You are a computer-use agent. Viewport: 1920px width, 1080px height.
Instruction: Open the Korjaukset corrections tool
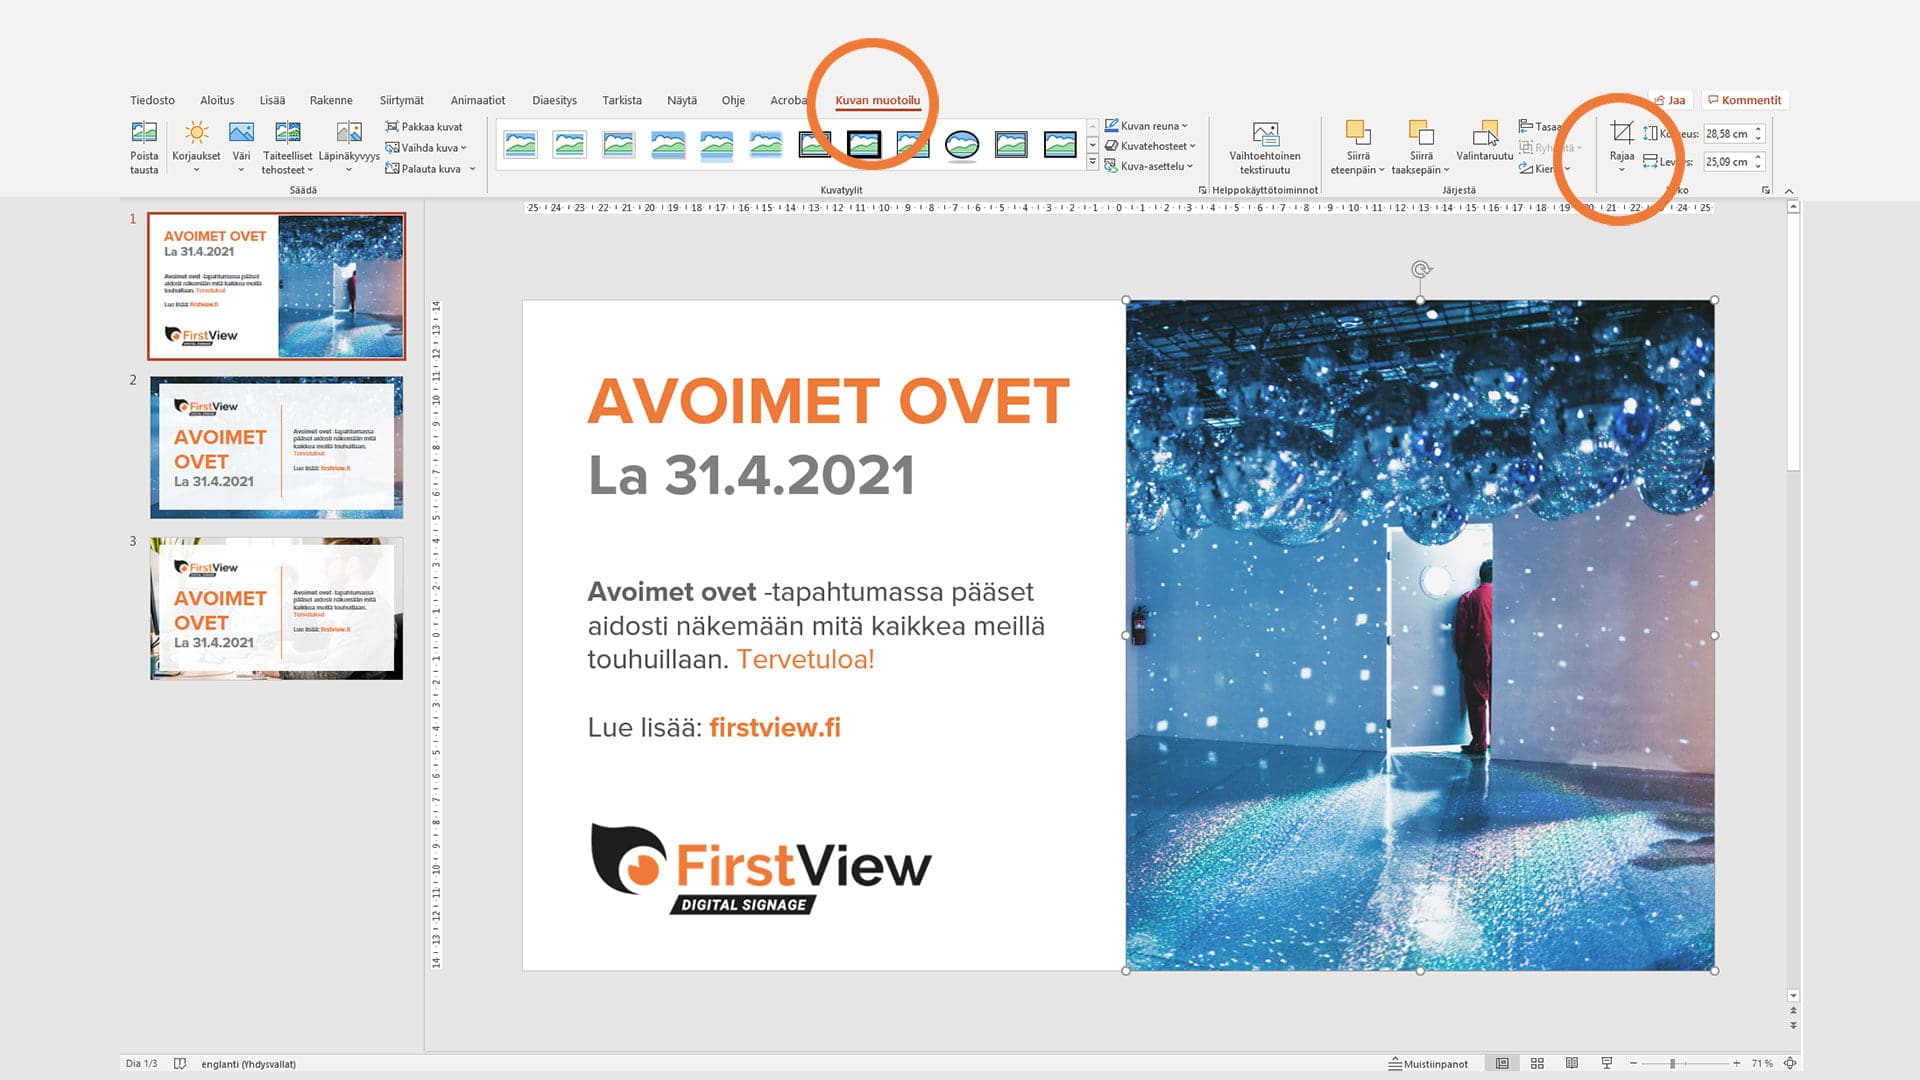[x=196, y=147]
